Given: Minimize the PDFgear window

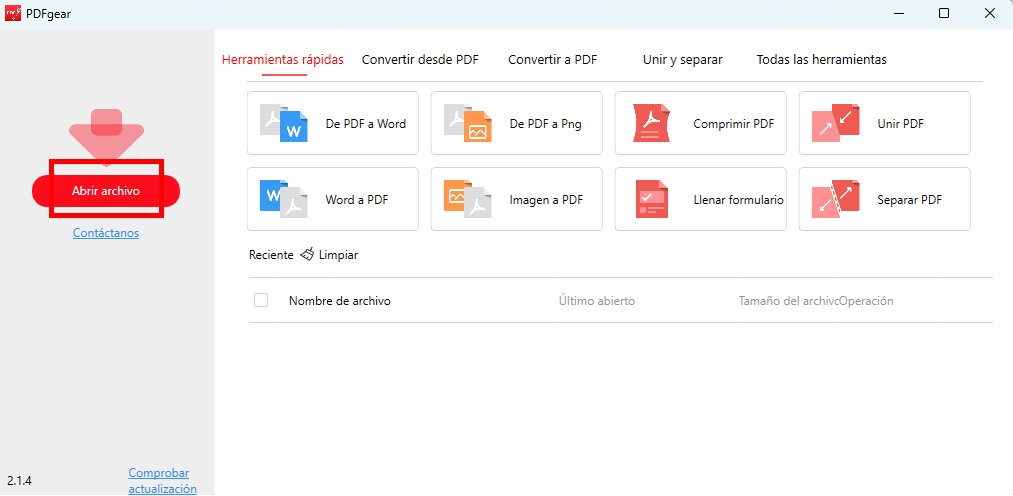Looking at the screenshot, I should point(899,13).
